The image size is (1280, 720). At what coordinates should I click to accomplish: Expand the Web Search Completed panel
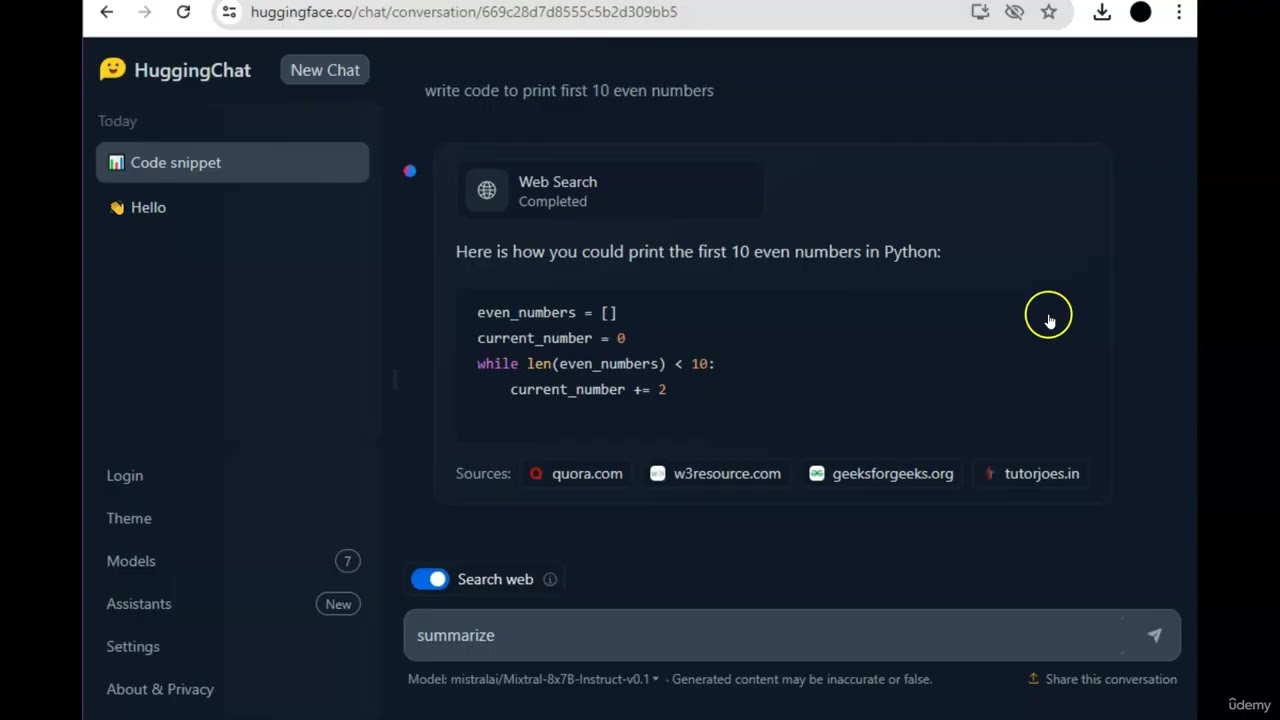tap(610, 191)
